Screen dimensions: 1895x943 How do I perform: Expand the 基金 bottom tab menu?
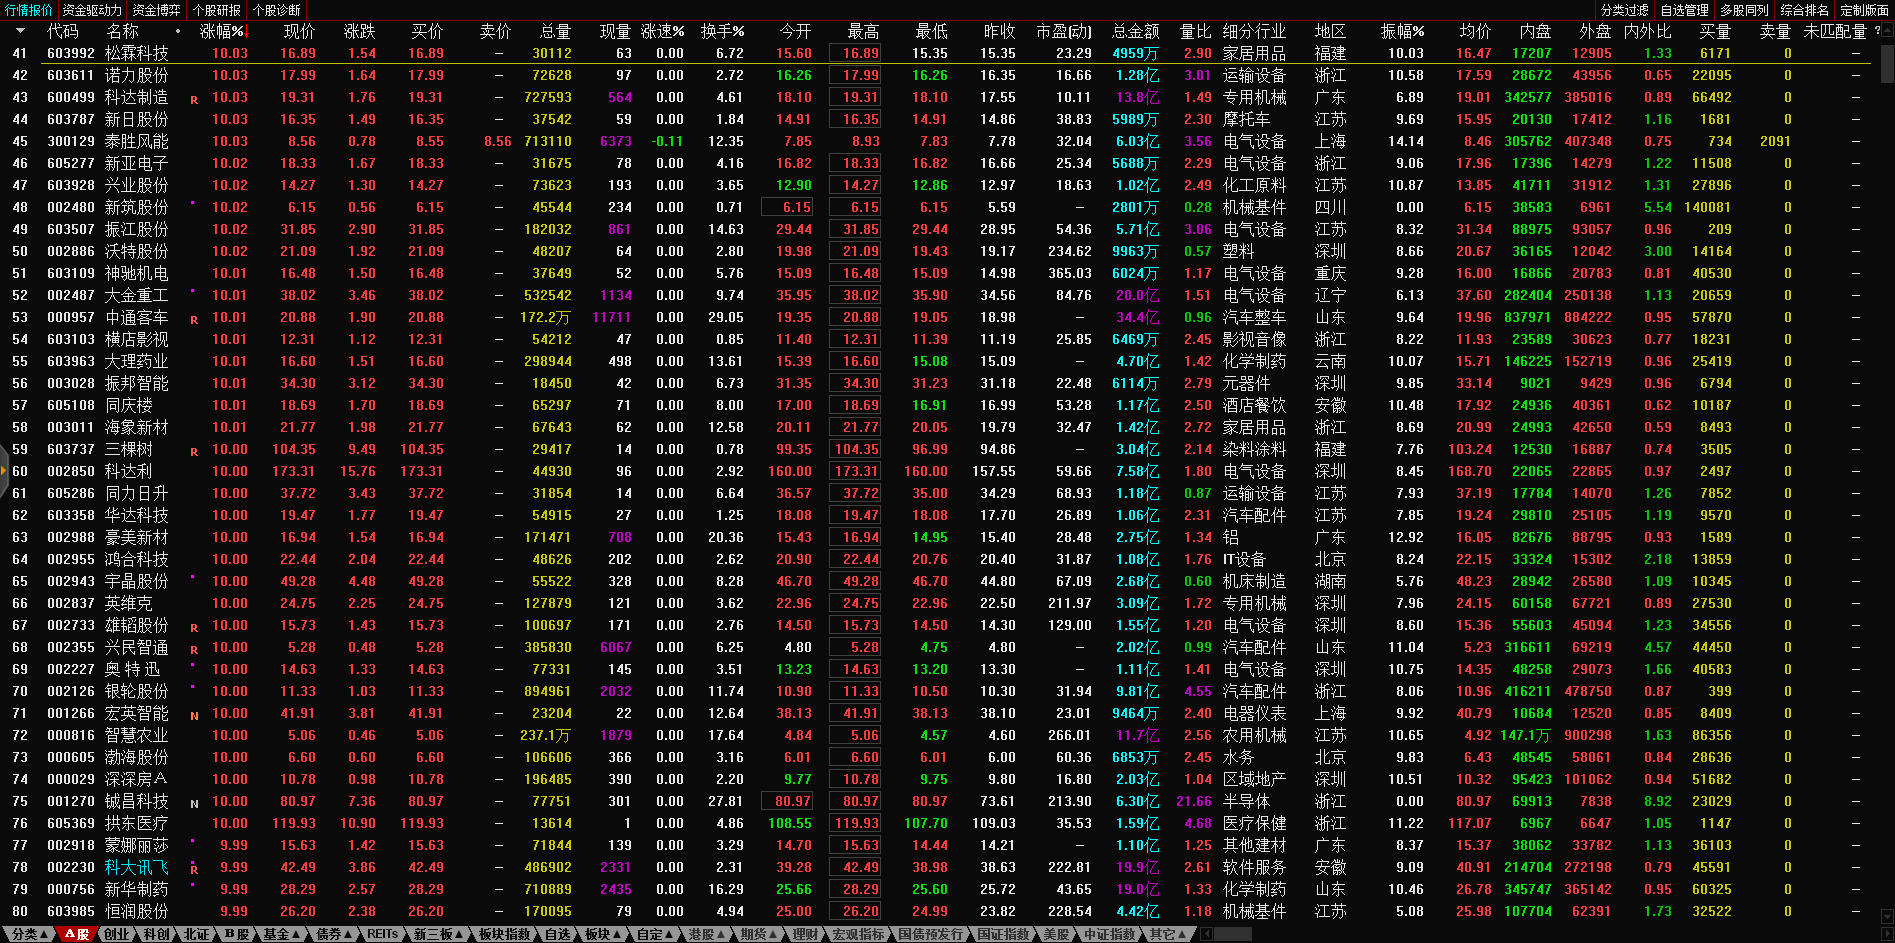(282, 934)
